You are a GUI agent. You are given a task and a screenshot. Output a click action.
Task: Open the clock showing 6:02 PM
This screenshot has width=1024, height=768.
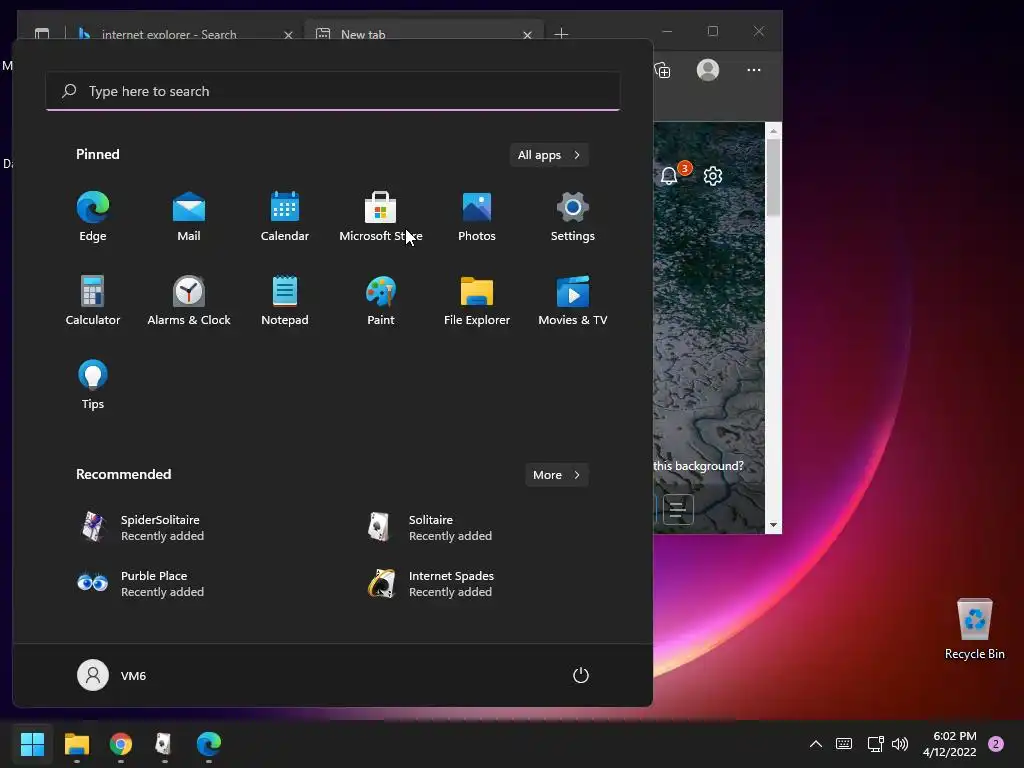pyautogui.click(x=950, y=744)
